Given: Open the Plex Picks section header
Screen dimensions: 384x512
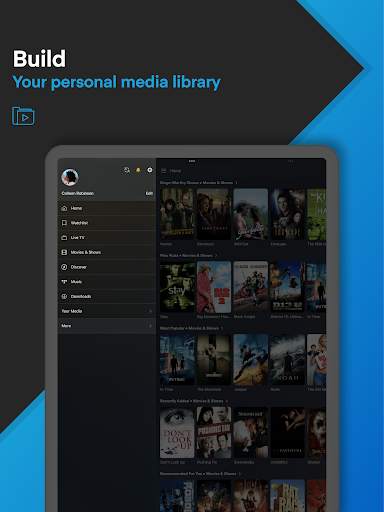Looking at the screenshot, I should tap(188, 255).
